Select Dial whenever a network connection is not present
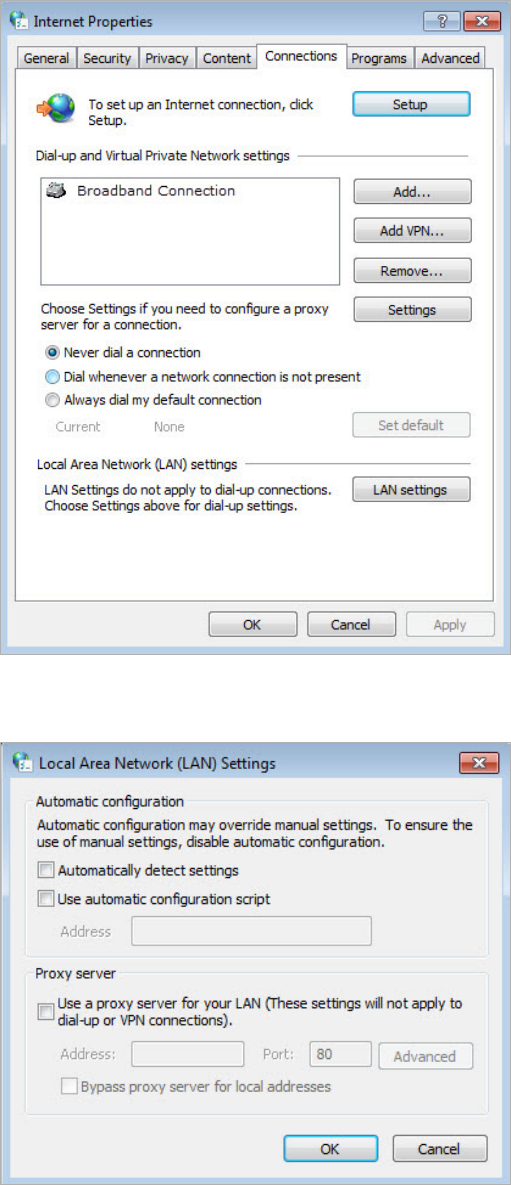This screenshot has width=511, height=1185. [52, 376]
